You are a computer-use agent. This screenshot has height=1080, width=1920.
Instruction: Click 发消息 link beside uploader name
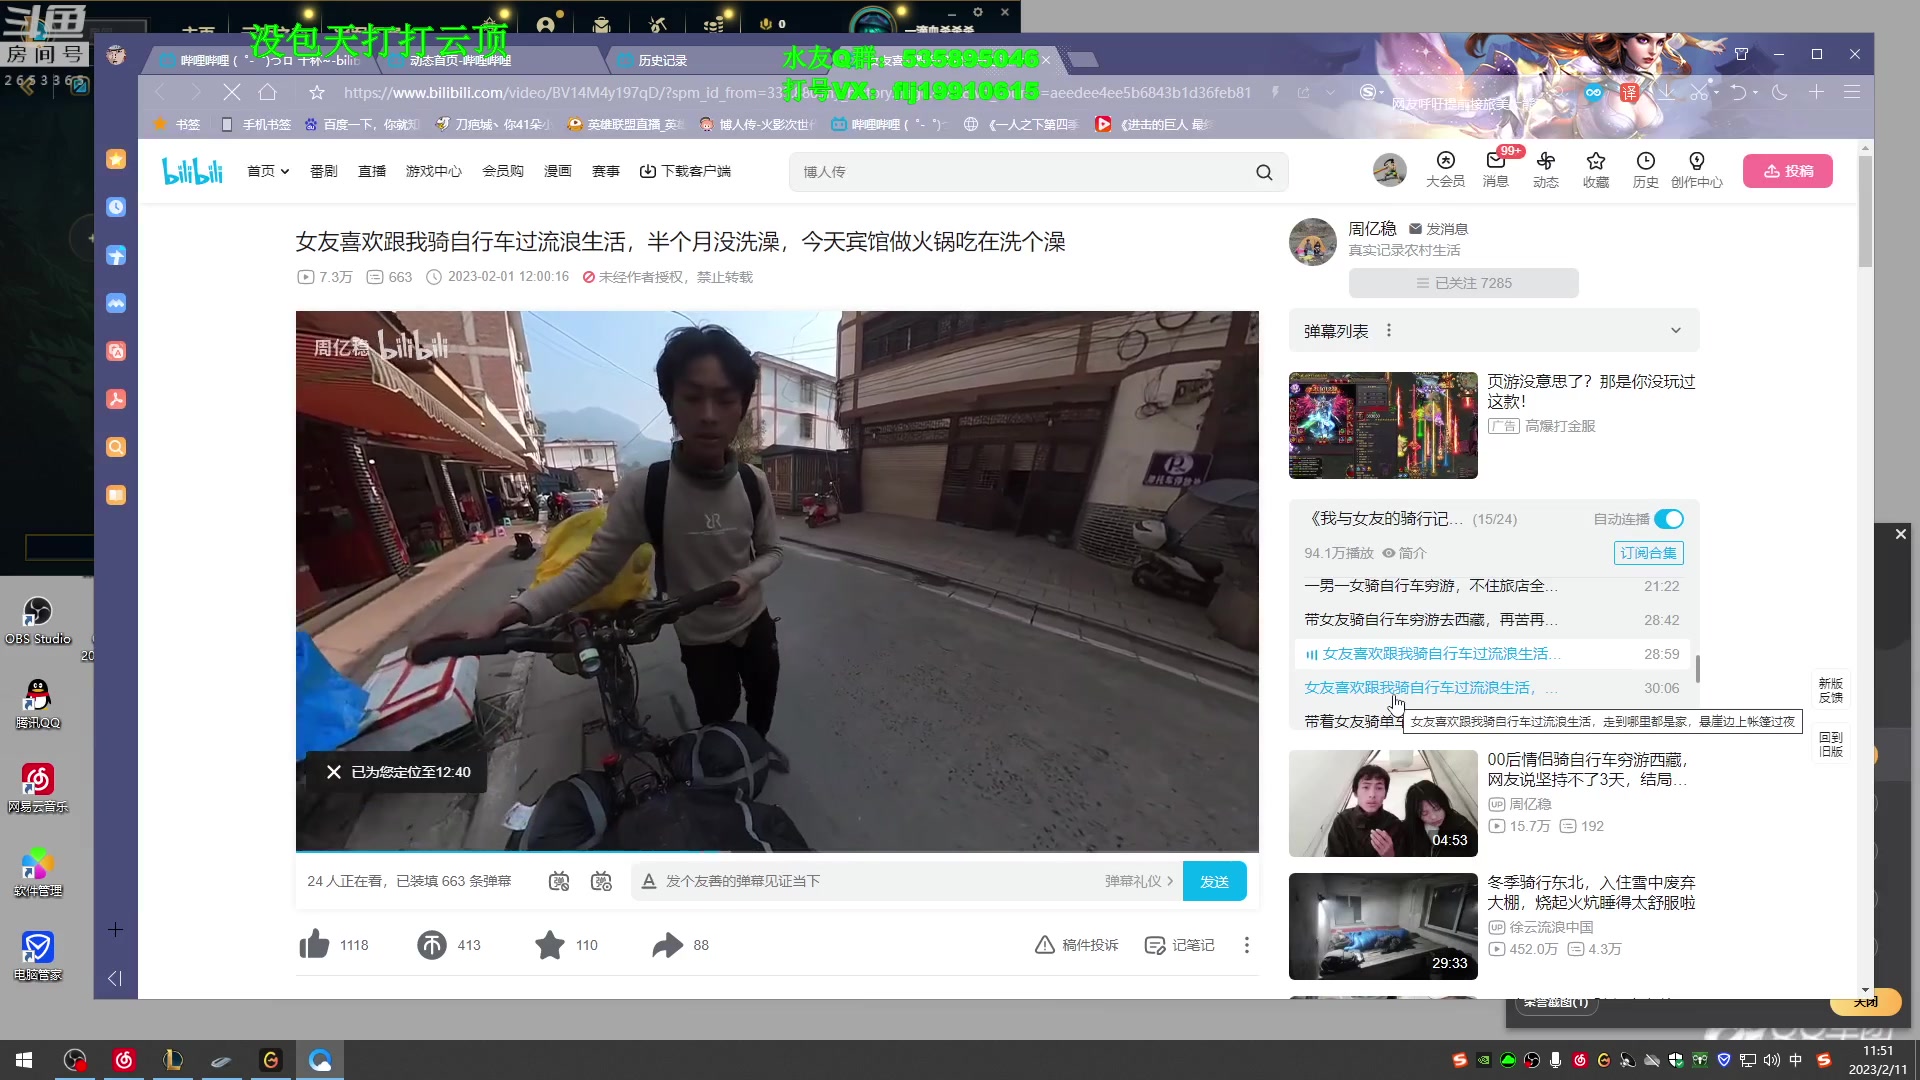pos(1438,229)
